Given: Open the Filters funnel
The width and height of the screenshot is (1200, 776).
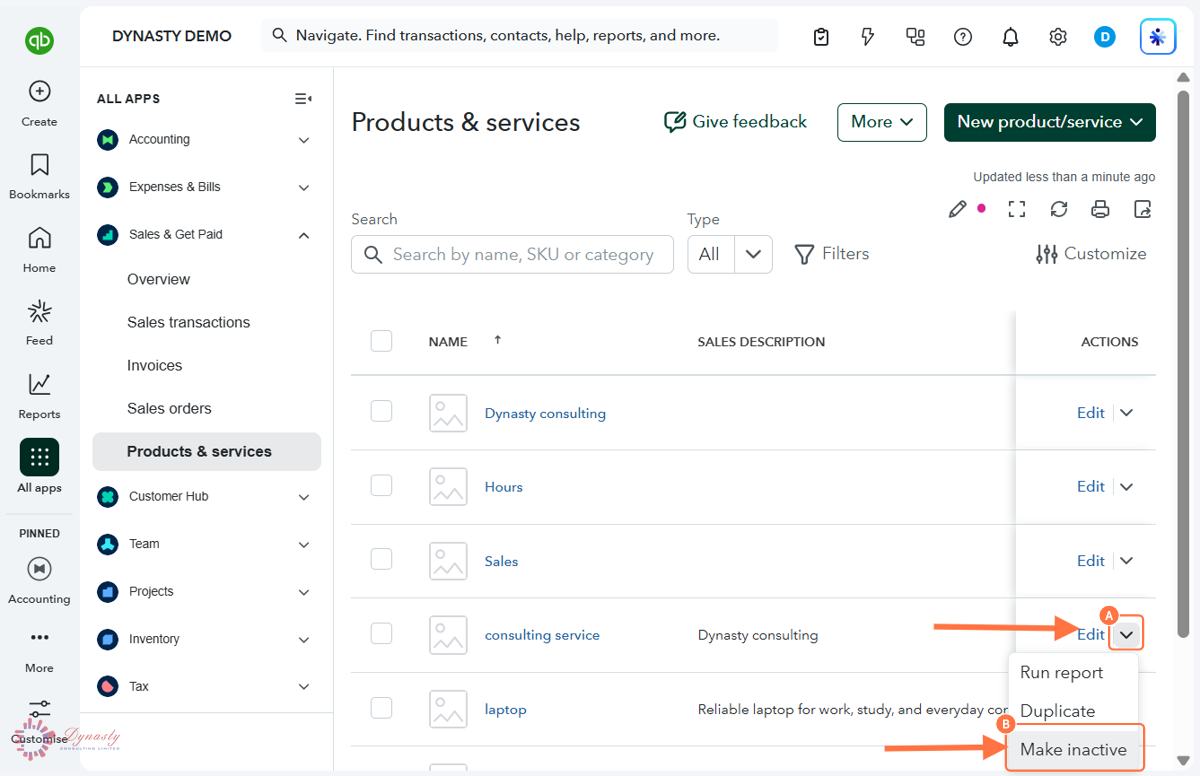Looking at the screenshot, I should point(832,254).
